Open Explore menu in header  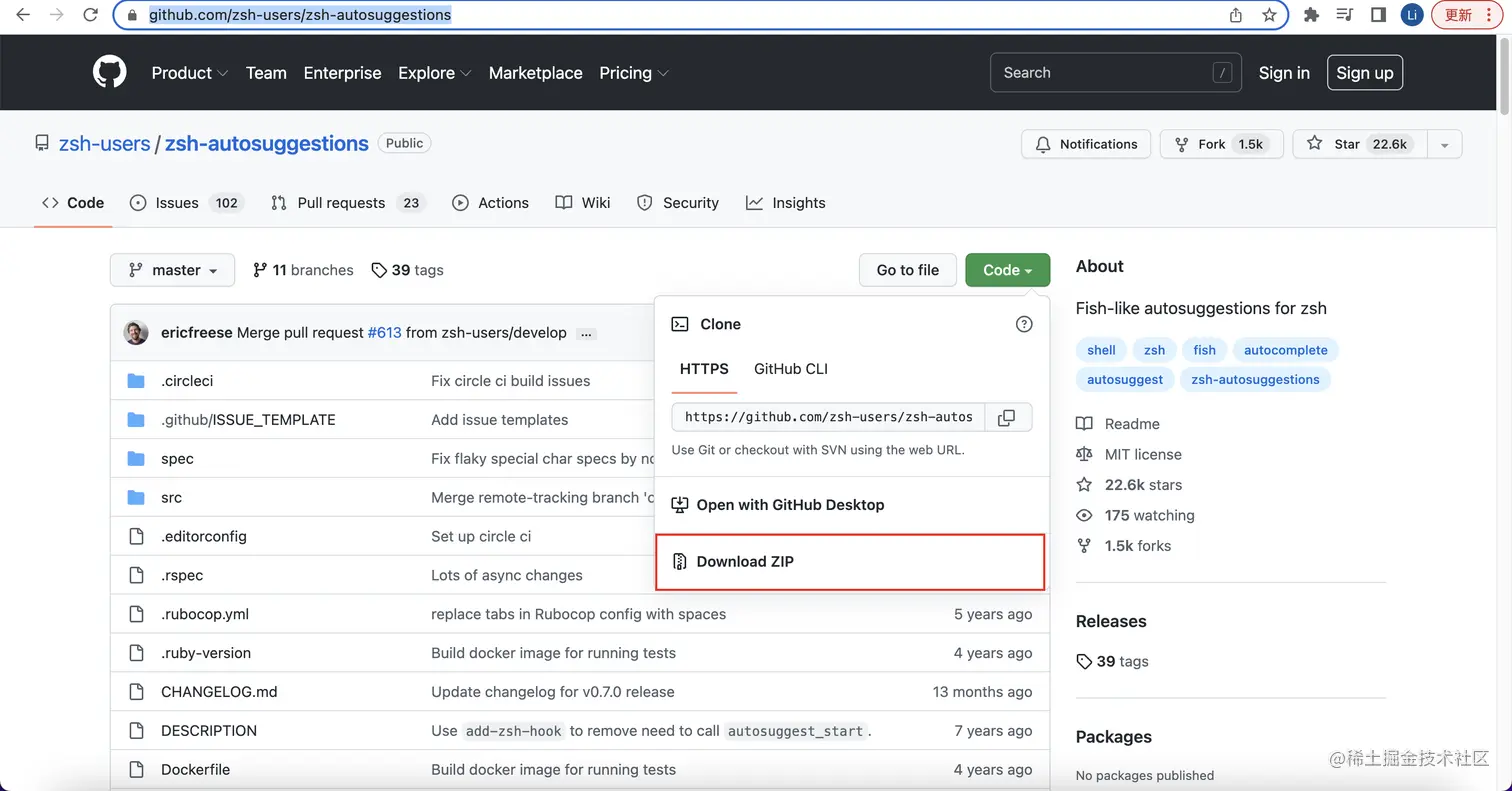(435, 73)
